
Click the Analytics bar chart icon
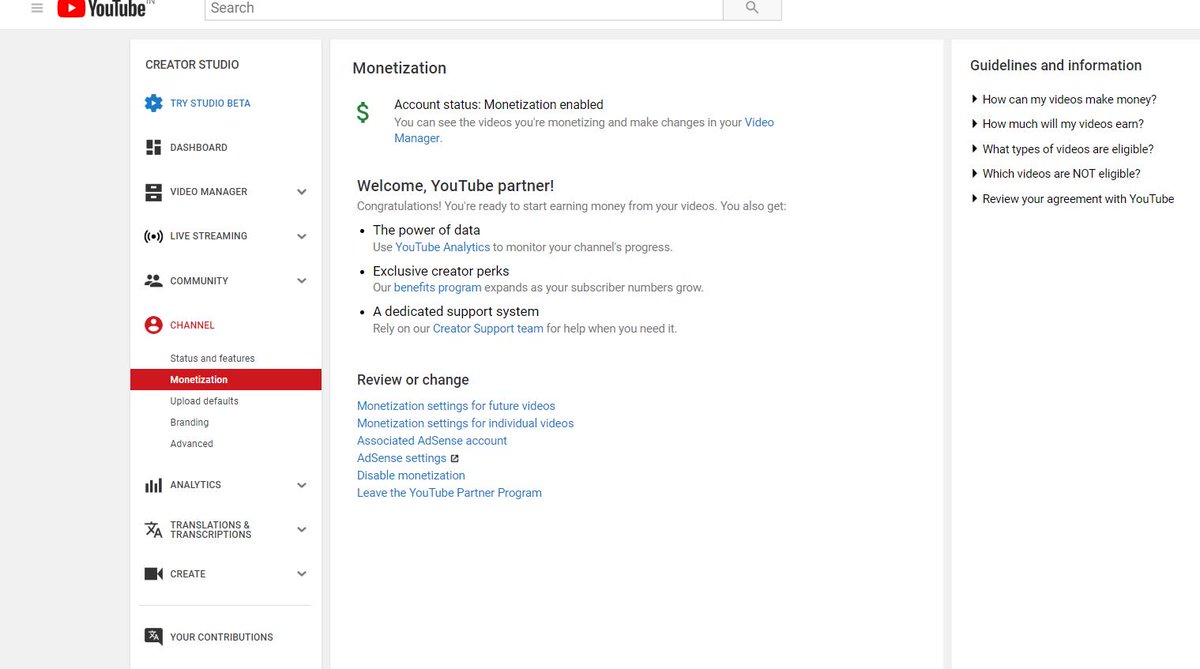153,485
